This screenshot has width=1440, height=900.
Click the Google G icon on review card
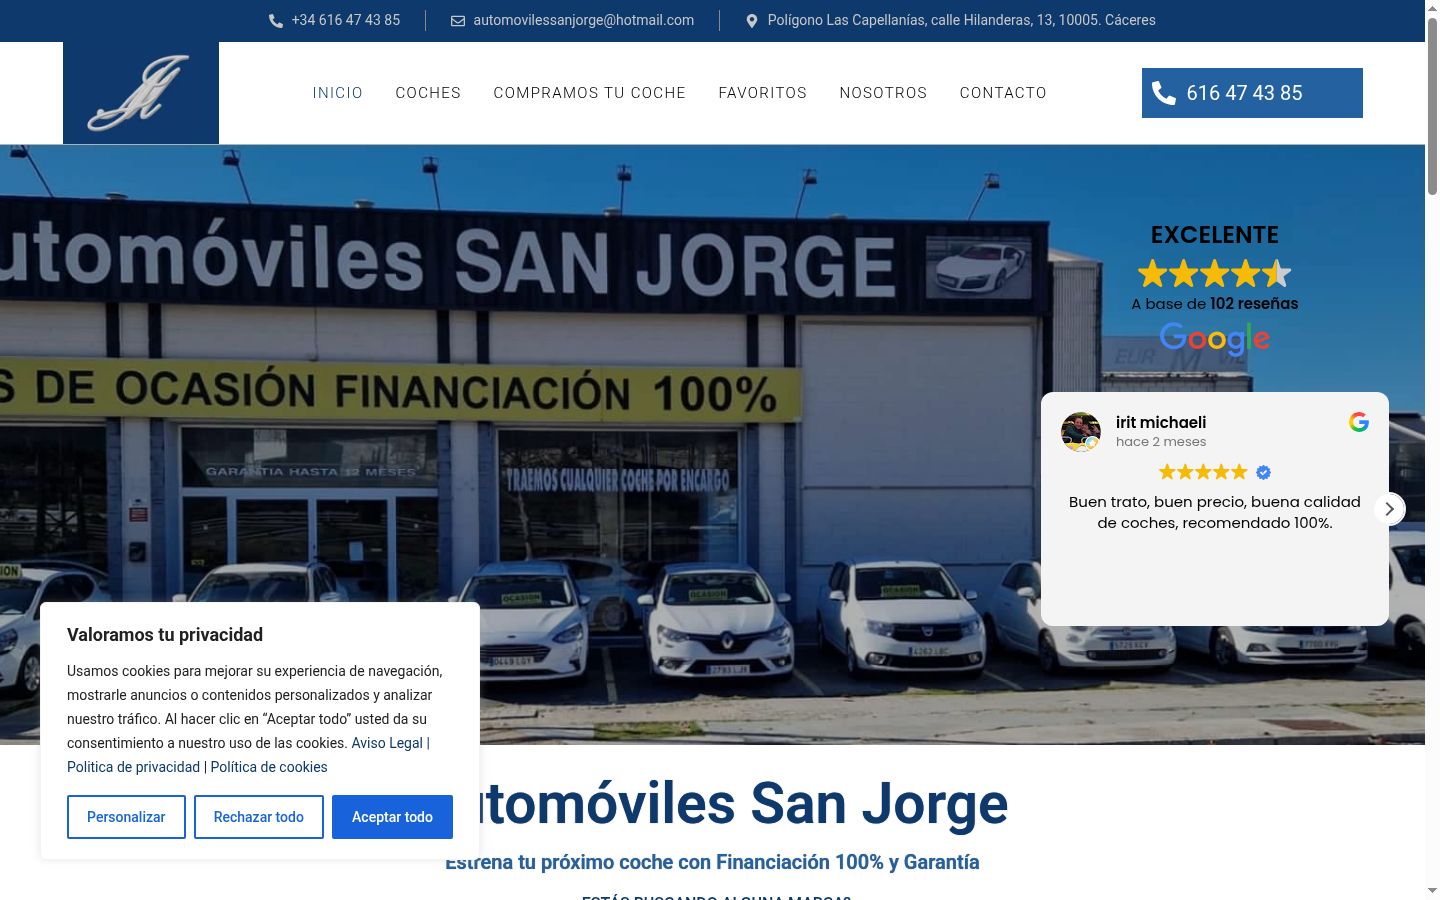(x=1359, y=422)
